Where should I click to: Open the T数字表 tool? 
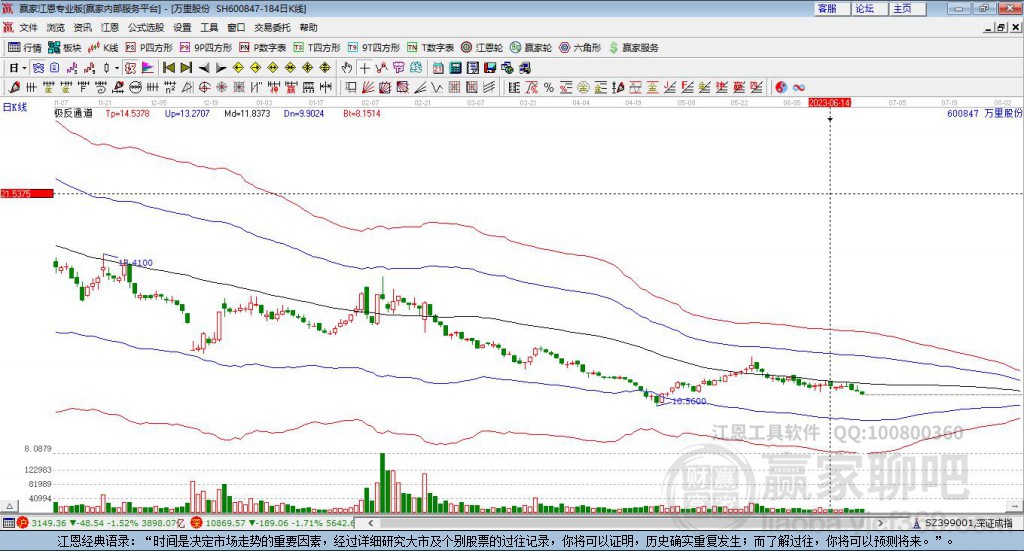[x=430, y=48]
